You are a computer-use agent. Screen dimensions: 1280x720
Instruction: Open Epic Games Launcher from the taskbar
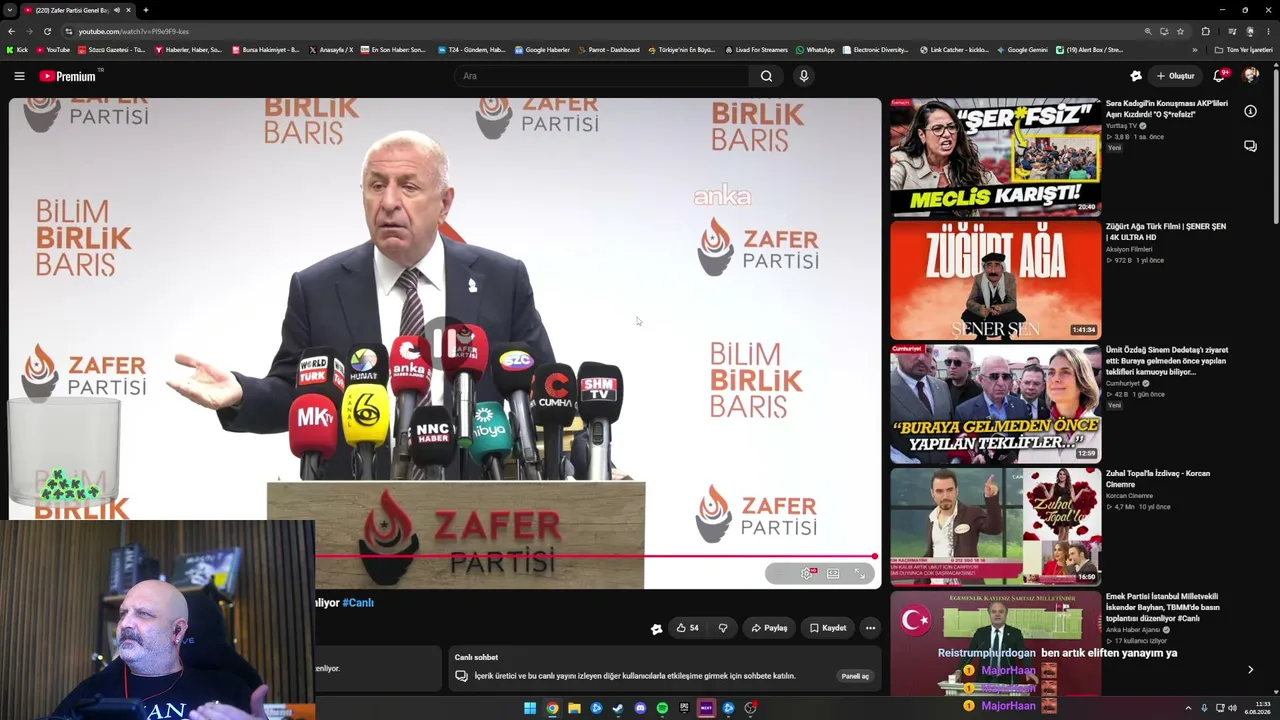[684, 708]
